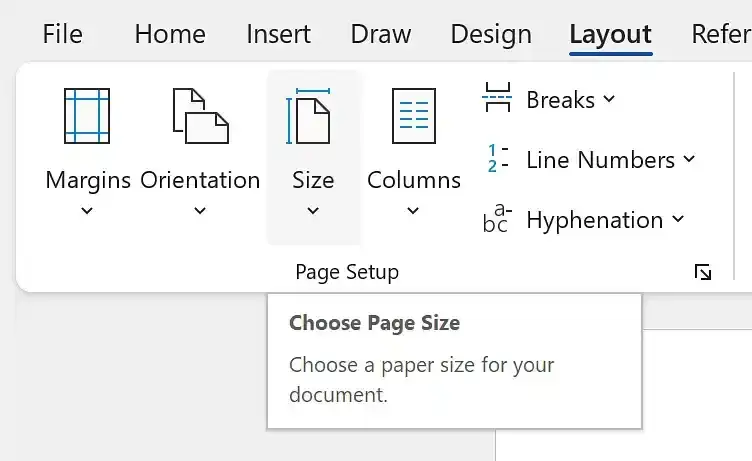752x461 pixels.
Task: Click the Margins grid icon
Action: (87, 116)
